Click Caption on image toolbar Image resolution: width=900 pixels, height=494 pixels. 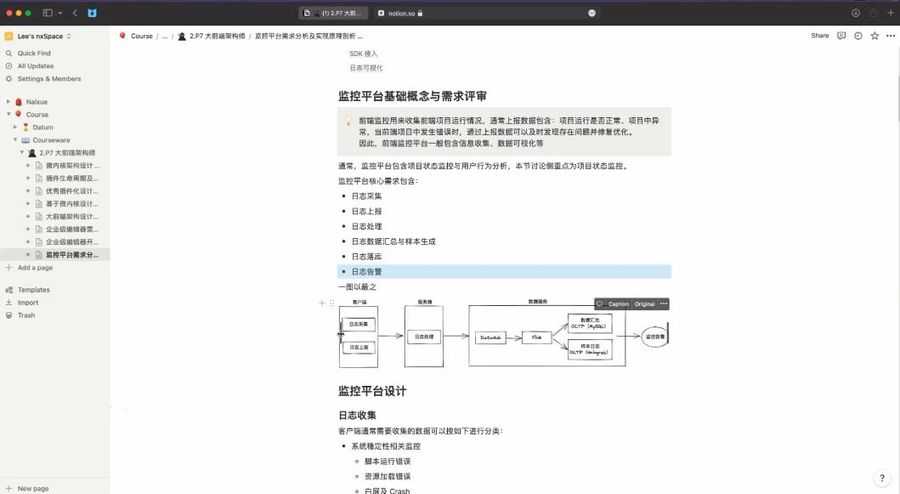618,304
